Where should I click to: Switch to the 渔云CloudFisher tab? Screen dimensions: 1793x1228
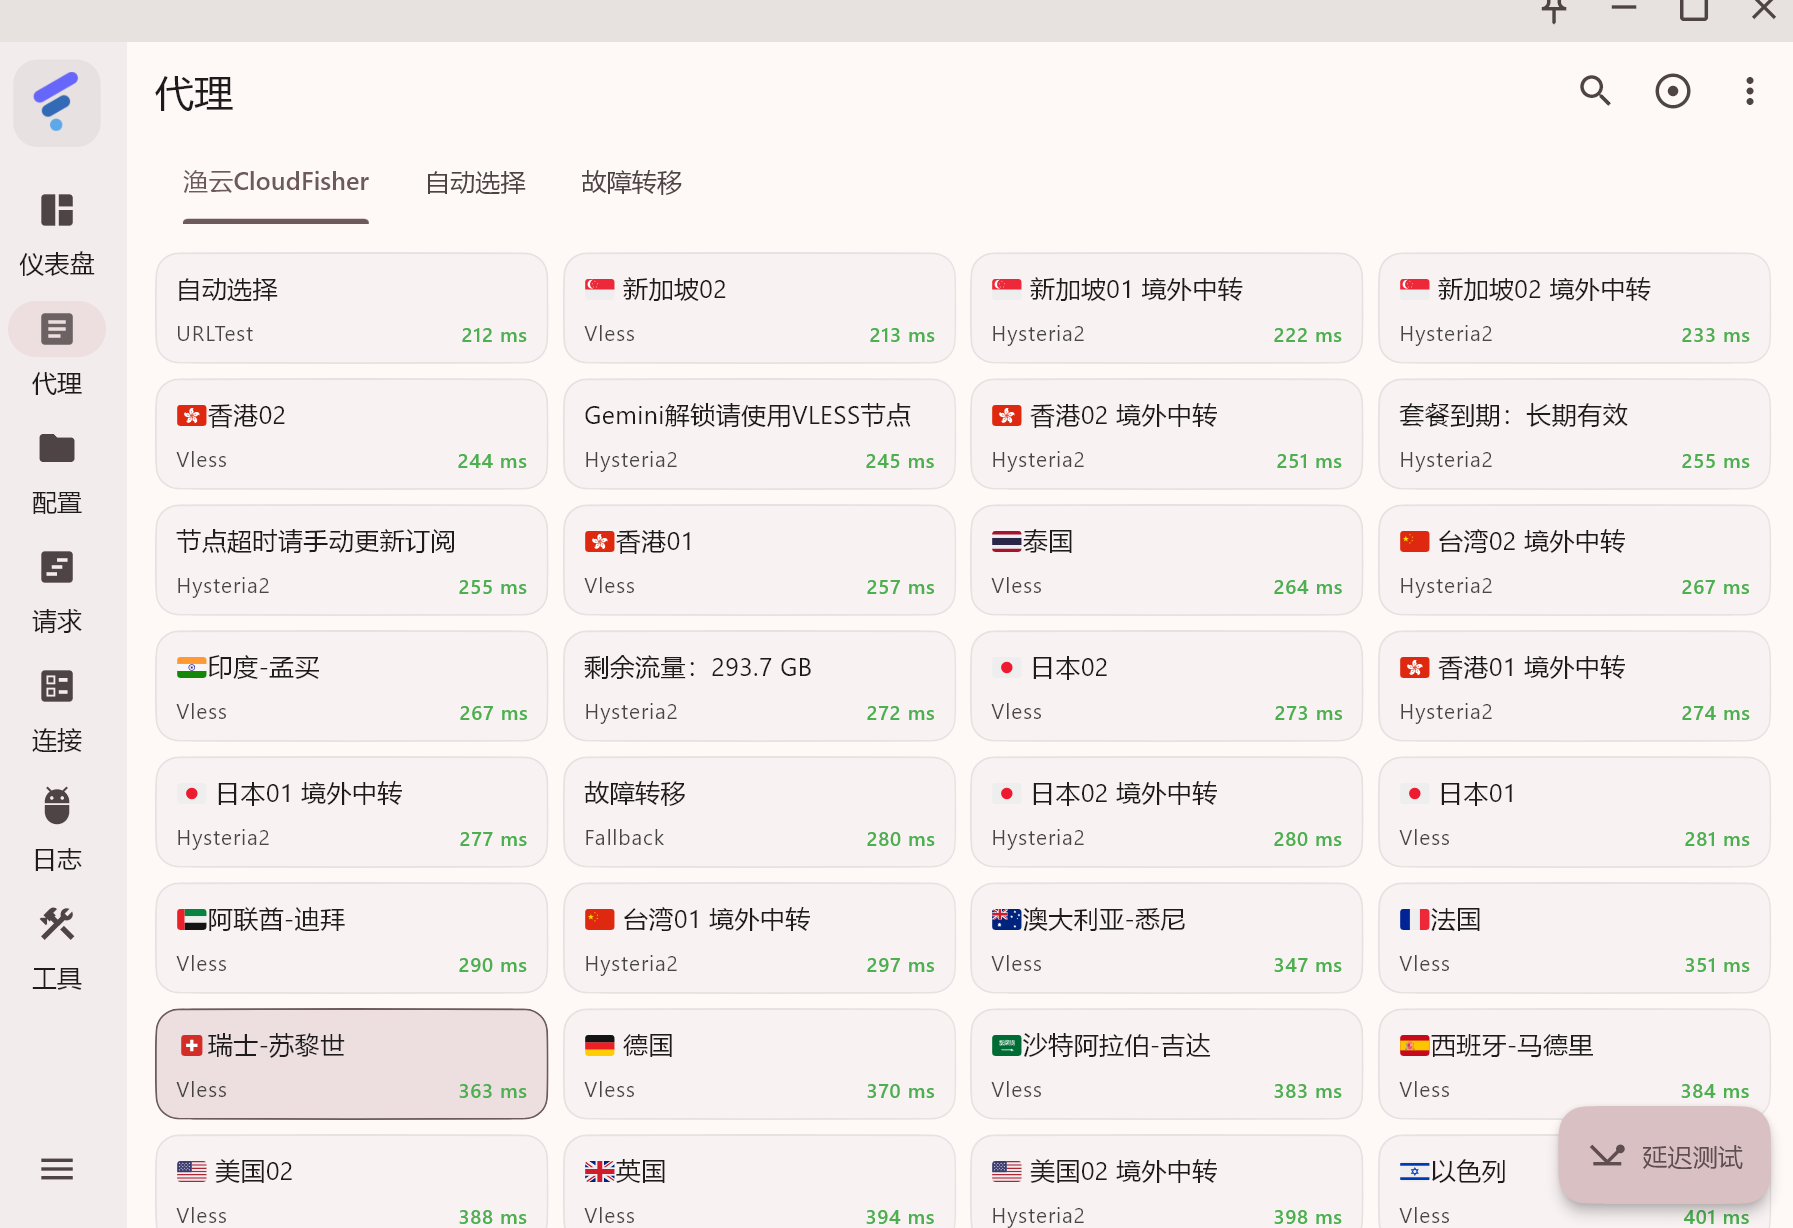click(276, 182)
